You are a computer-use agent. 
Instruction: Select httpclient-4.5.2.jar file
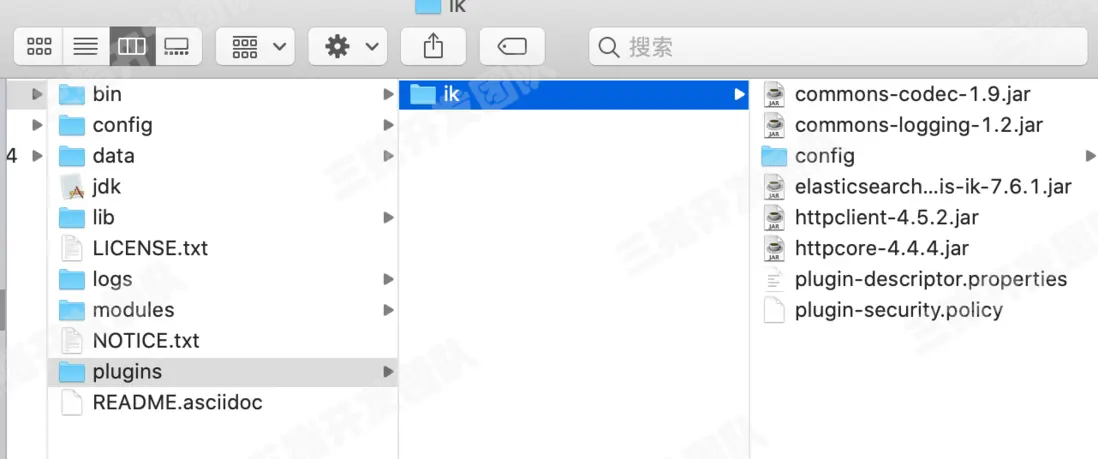point(924,217)
